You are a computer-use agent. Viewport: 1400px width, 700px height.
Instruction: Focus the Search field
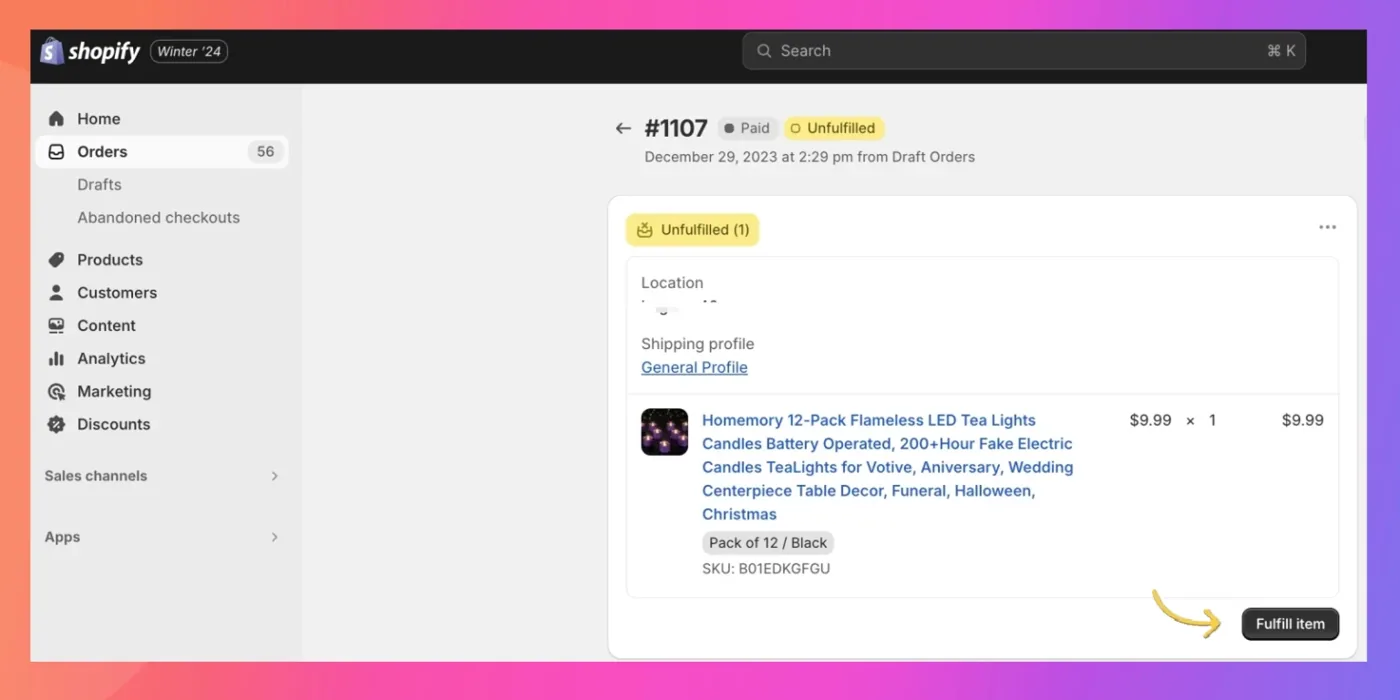coord(1024,51)
